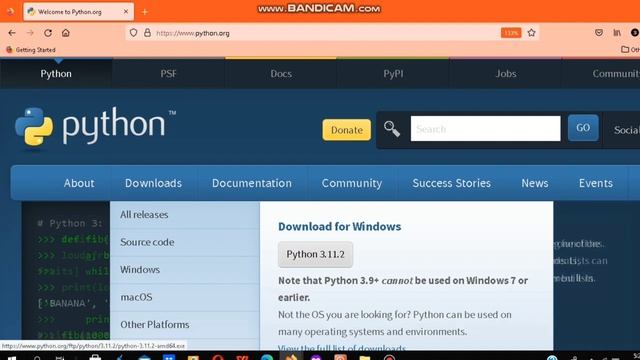This screenshot has height=360, width=640.
Task: Select the Welcome to Python.org browser tab
Action: 78,12
